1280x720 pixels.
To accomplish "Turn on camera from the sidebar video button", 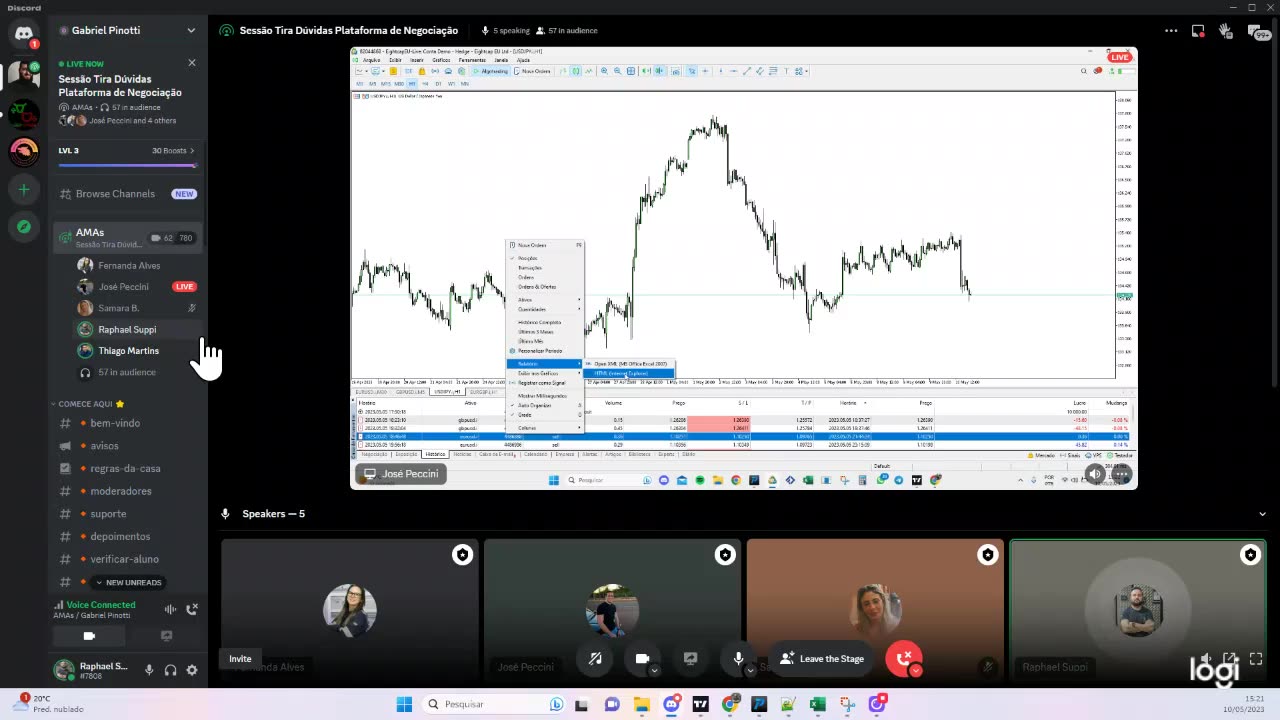I will coord(89,636).
